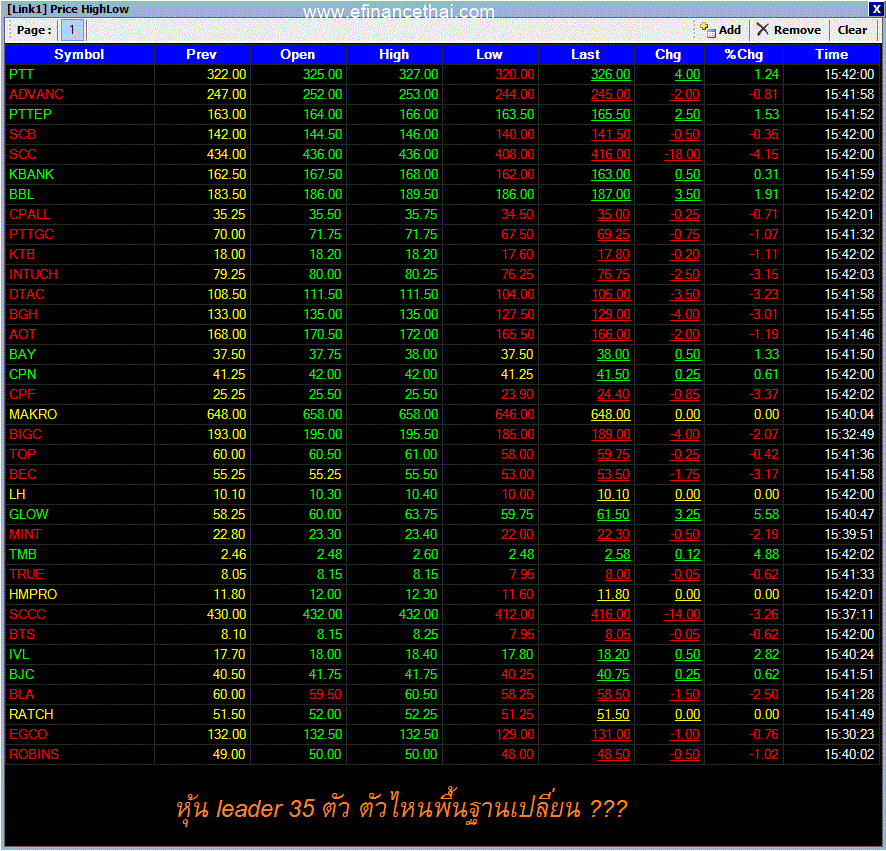Screen dimensions: 886x851
Task: Click the Remove button
Action: tap(789, 30)
